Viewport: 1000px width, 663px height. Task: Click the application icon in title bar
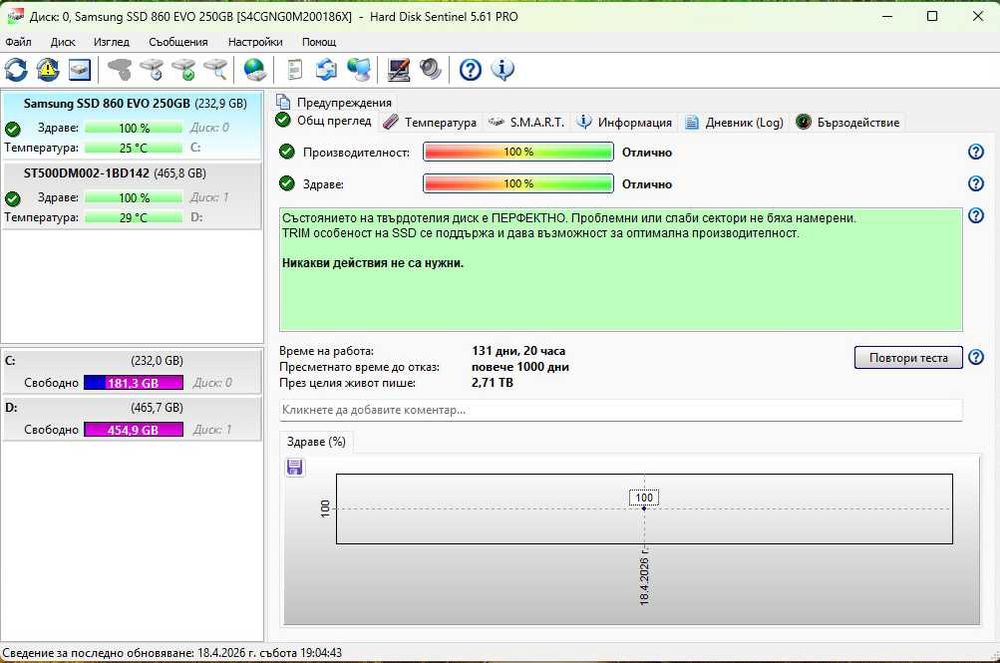click(x=14, y=16)
